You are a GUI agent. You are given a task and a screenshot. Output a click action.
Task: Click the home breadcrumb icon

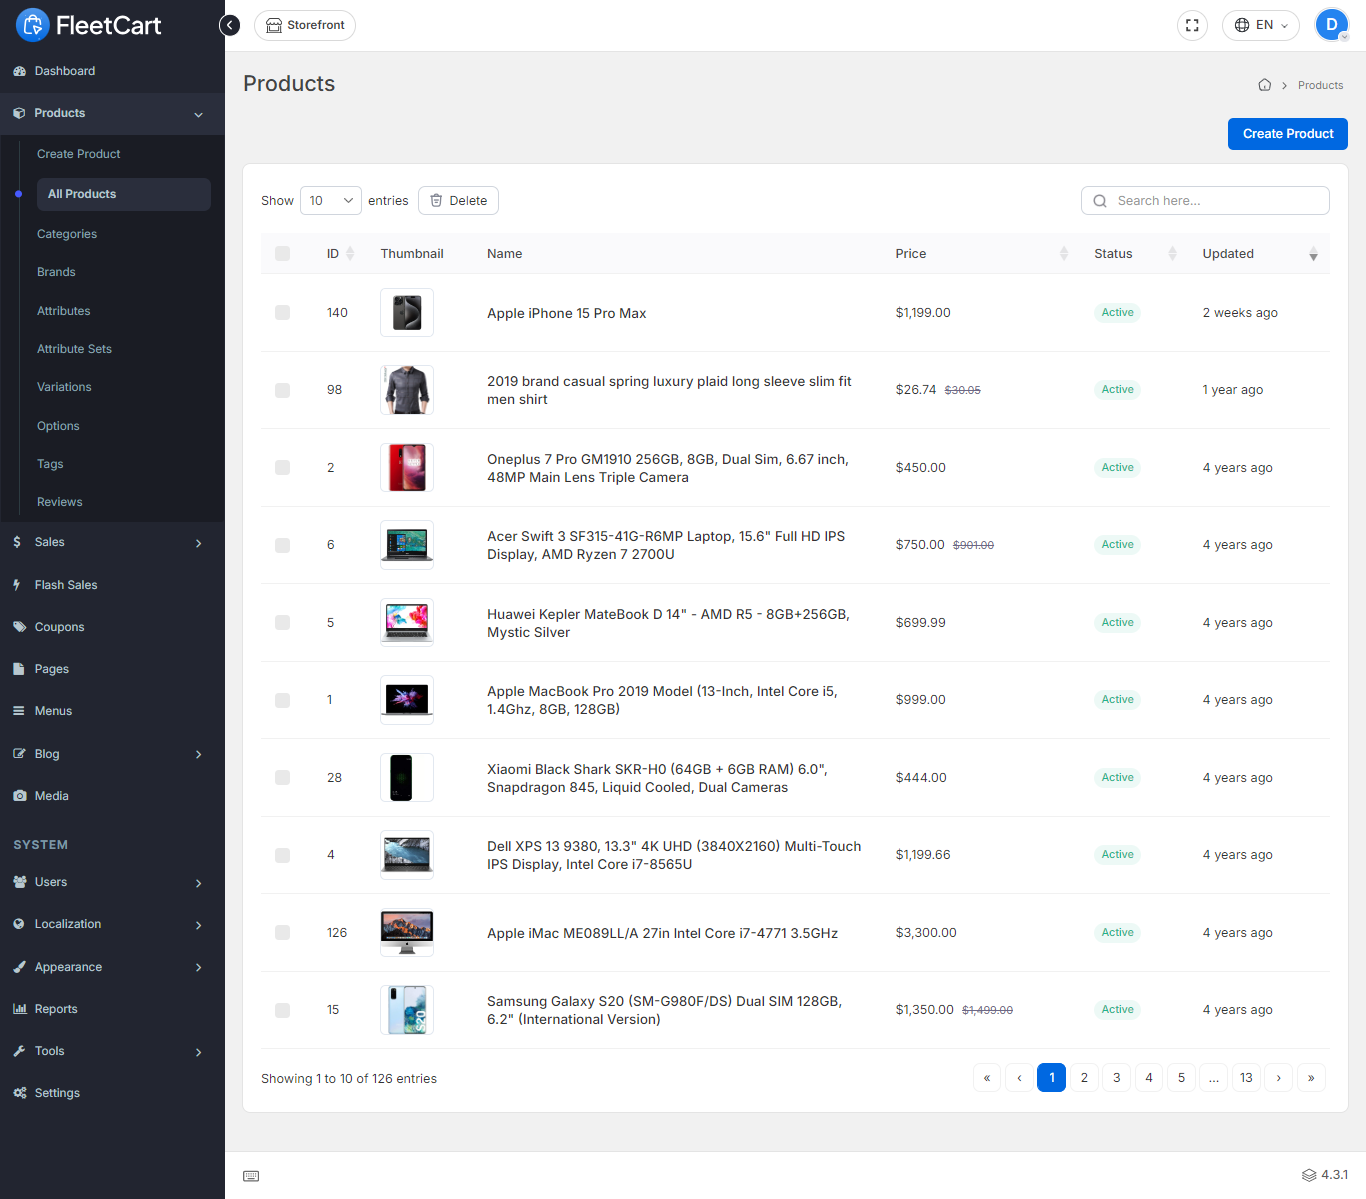click(1265, 85)
